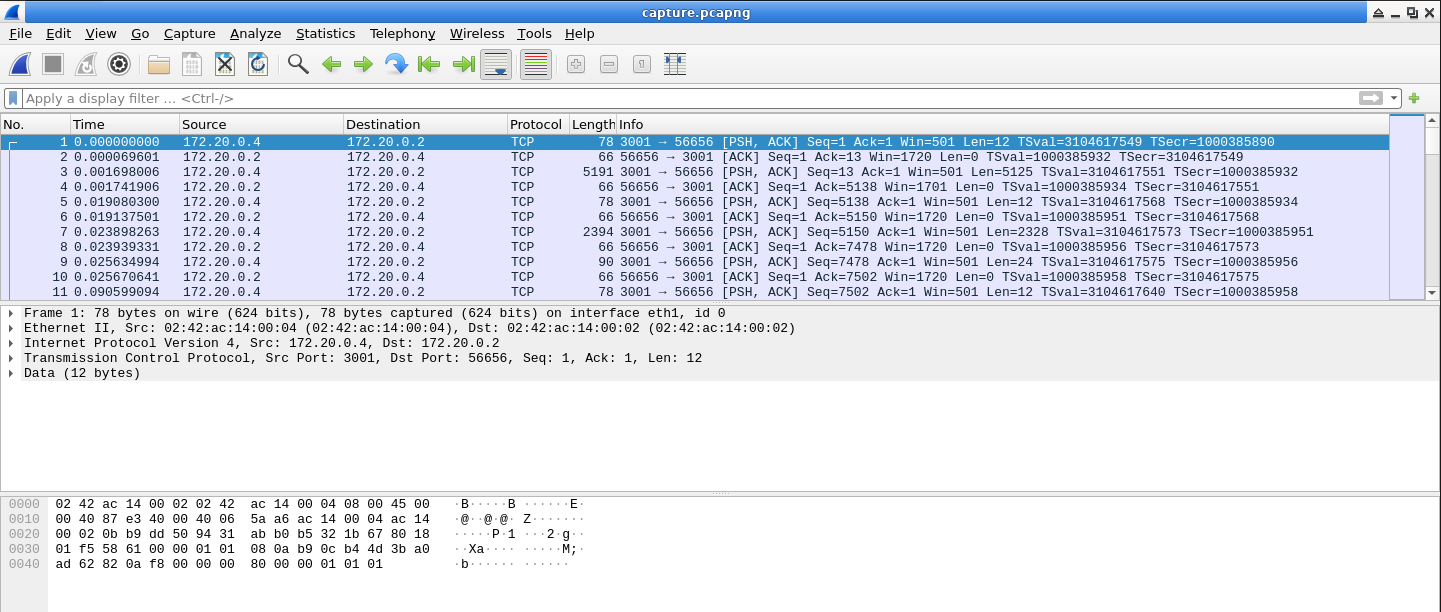Toggle packet list colorization
Screen dimensions: 1441x612
(x=534, y=63)
